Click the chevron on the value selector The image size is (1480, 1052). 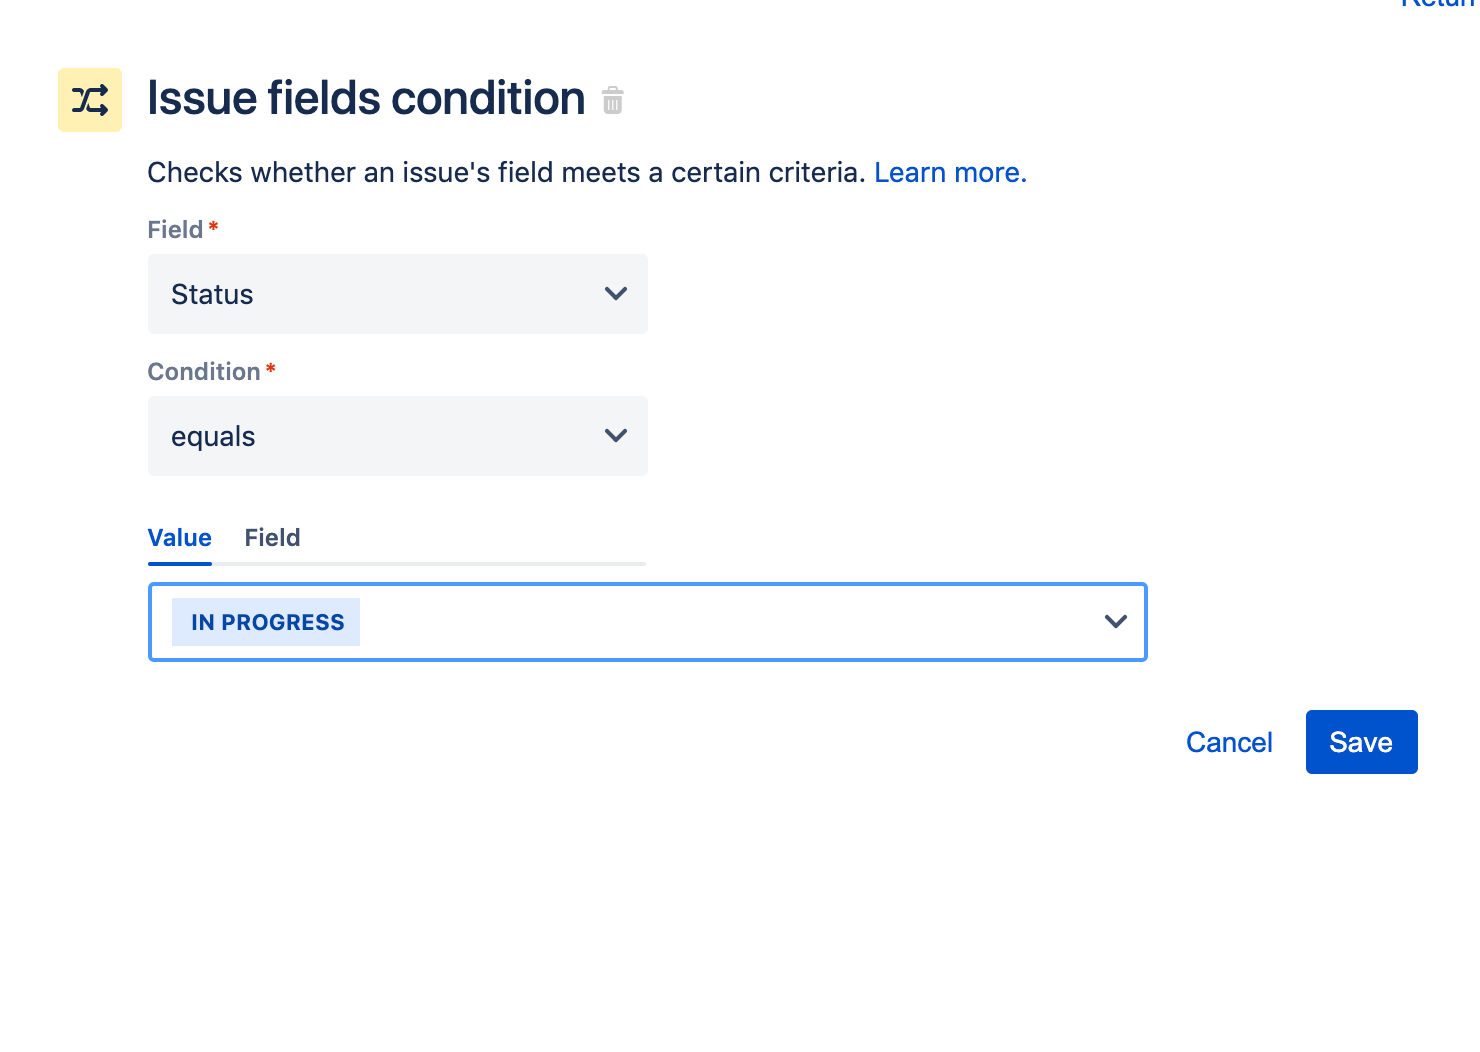point(1115,621)
